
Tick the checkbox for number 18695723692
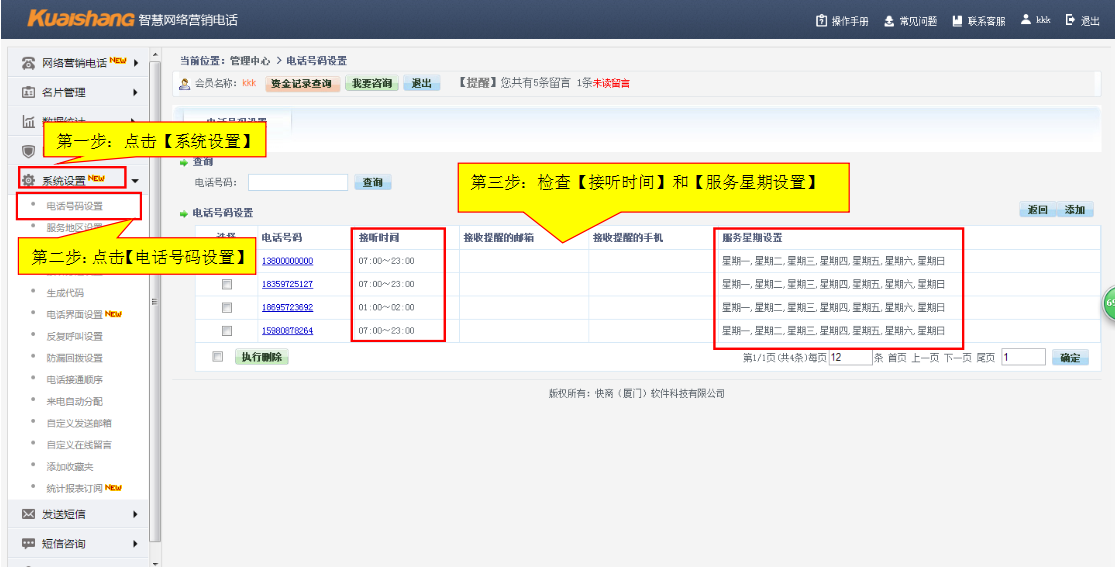point(227,307)
